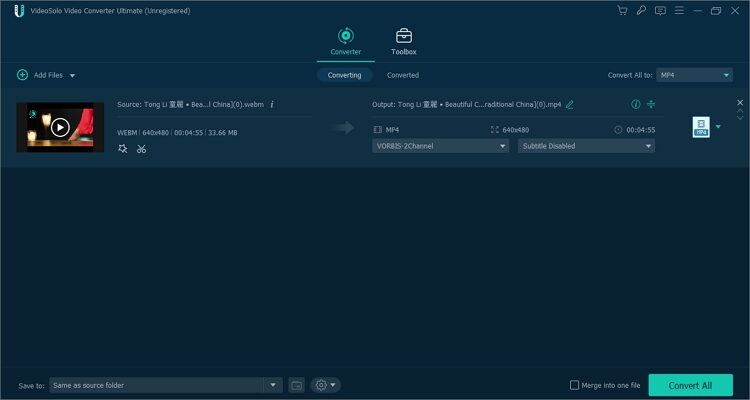
Task: Show source file info icon
Action: pos(272,104)
